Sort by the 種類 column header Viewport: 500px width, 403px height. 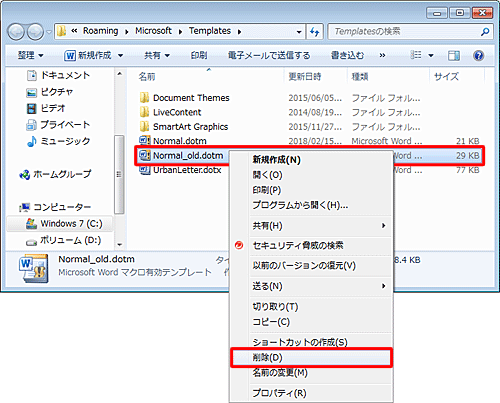tap(360, 77)
